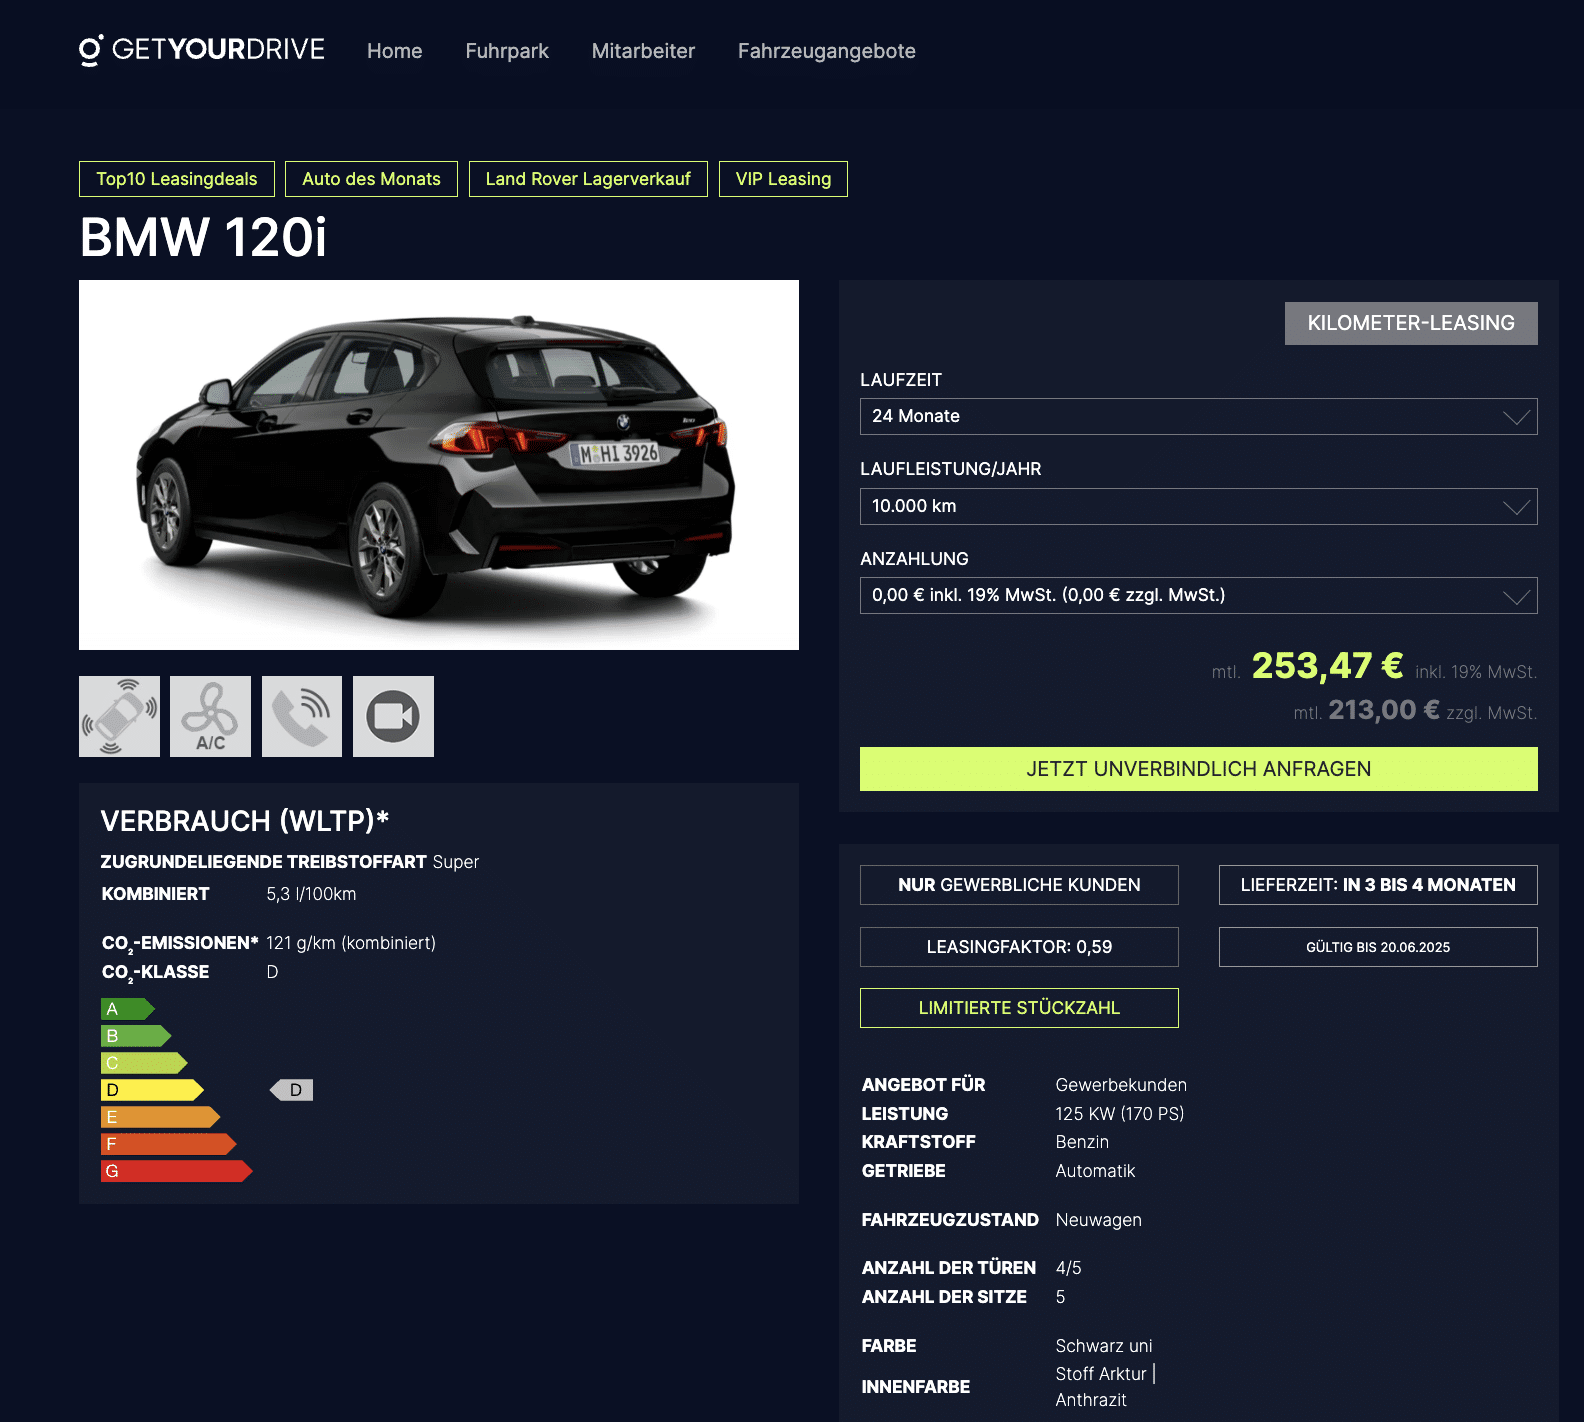Click the Gewerbekunden offer value
The image size is (1584, 1422).
pyautogui.click(x=1121, y=1085)
